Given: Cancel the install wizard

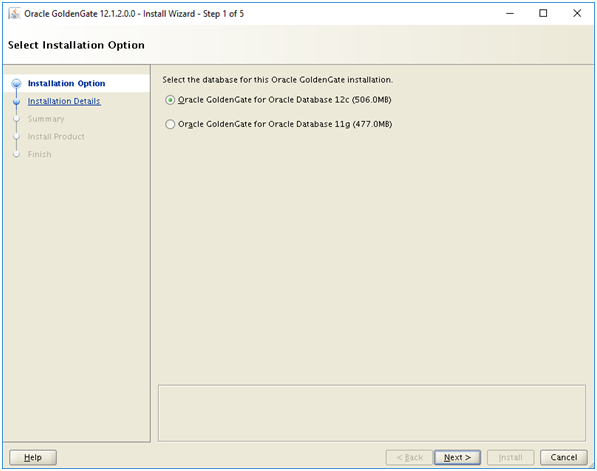Looking at the screenshot, I should (563, 457).
